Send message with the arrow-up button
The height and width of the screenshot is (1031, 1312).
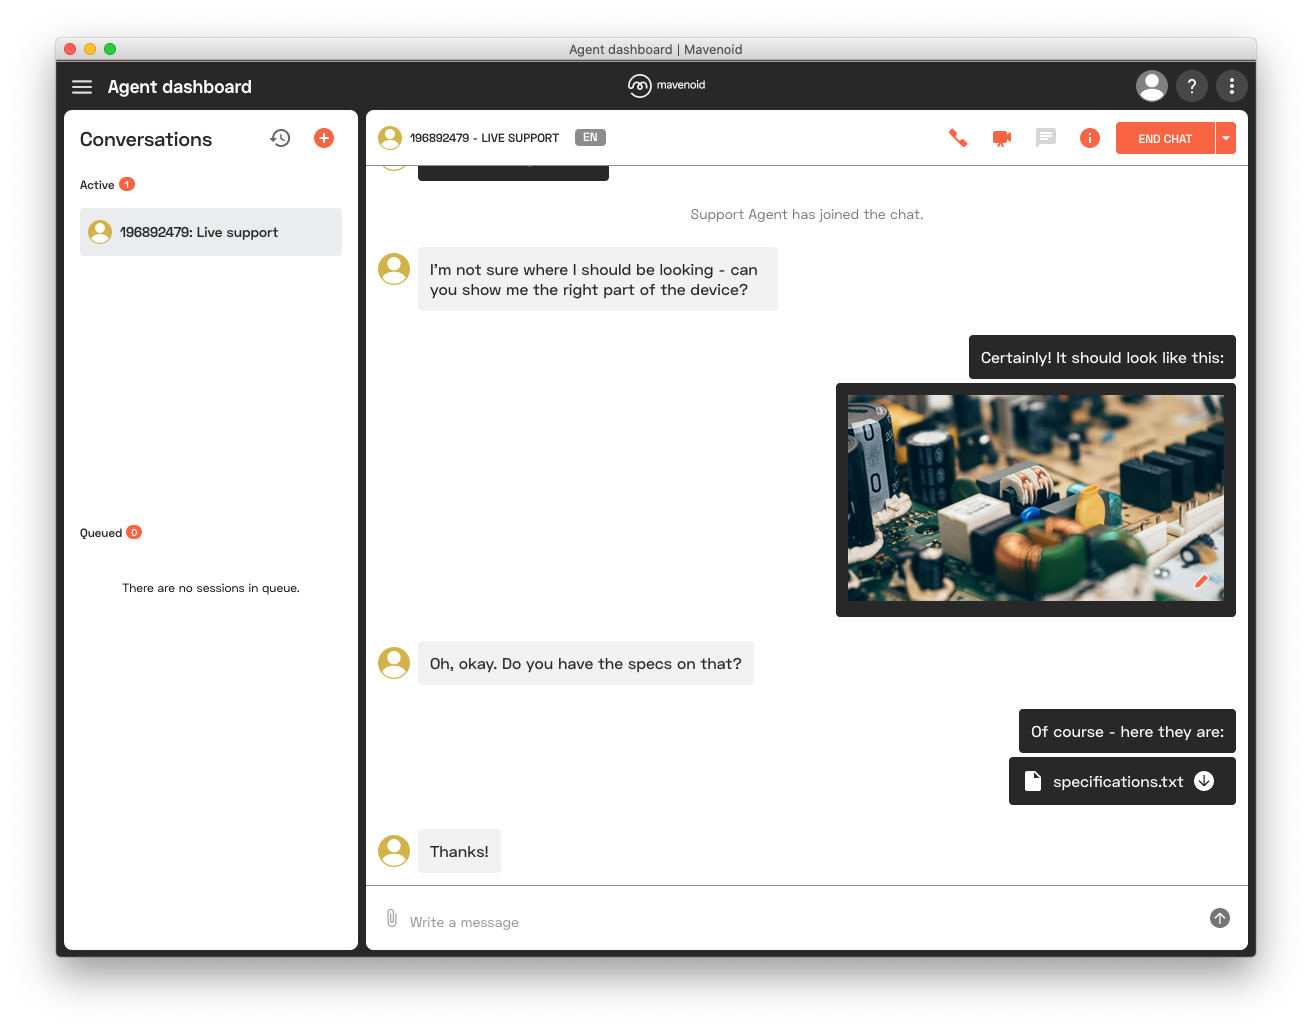[x=1220, y=918]
